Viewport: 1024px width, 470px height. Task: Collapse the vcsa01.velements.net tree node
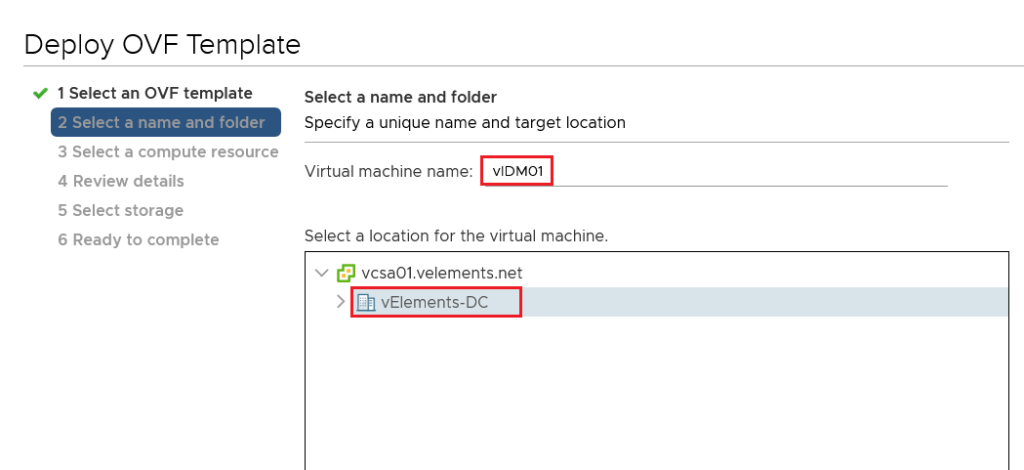[321, 273]
